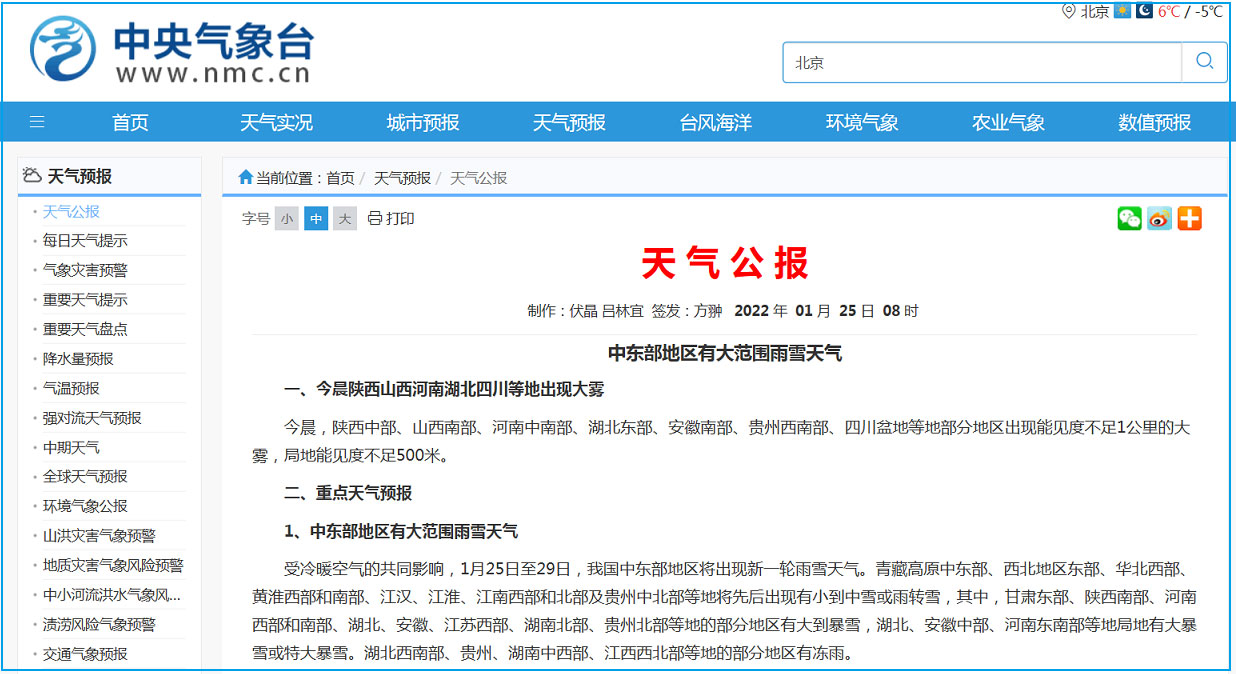Set font size to small (小)
The width and height of the screenshot is (1236, 674).
click(x=288, y=218)
